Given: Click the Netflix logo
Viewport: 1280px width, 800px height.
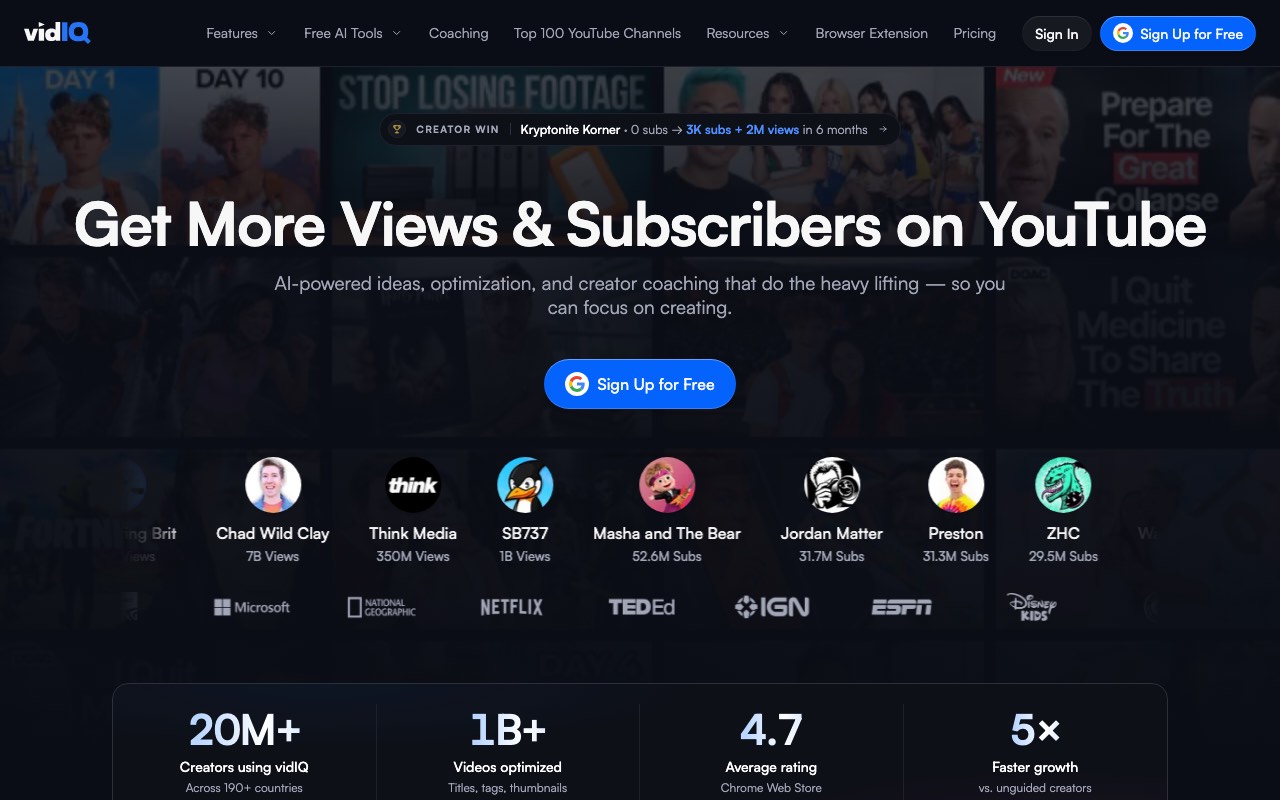Looking at the screenshot, I should point(511,607).
